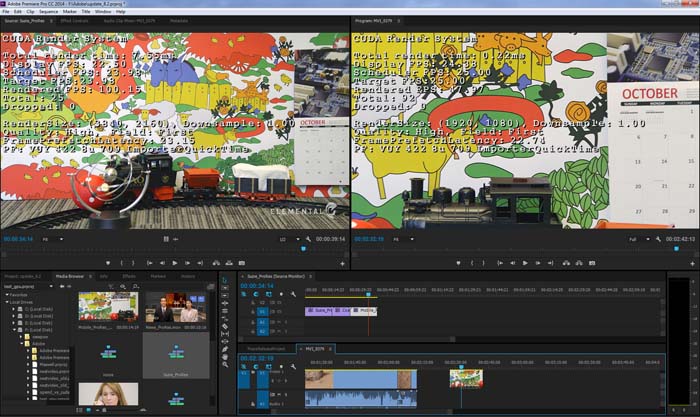Open the File menu
700x417 pixels.
click(5, 12)
